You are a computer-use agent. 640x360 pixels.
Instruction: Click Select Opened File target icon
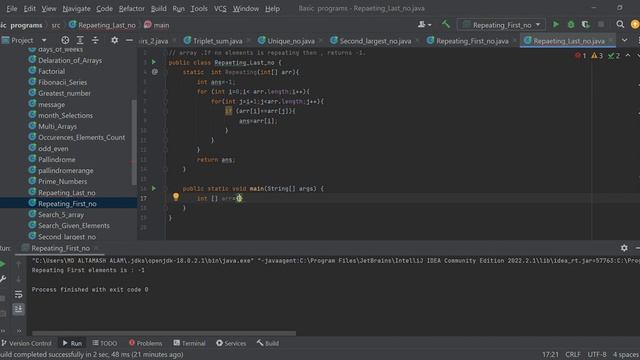[65, 40]
